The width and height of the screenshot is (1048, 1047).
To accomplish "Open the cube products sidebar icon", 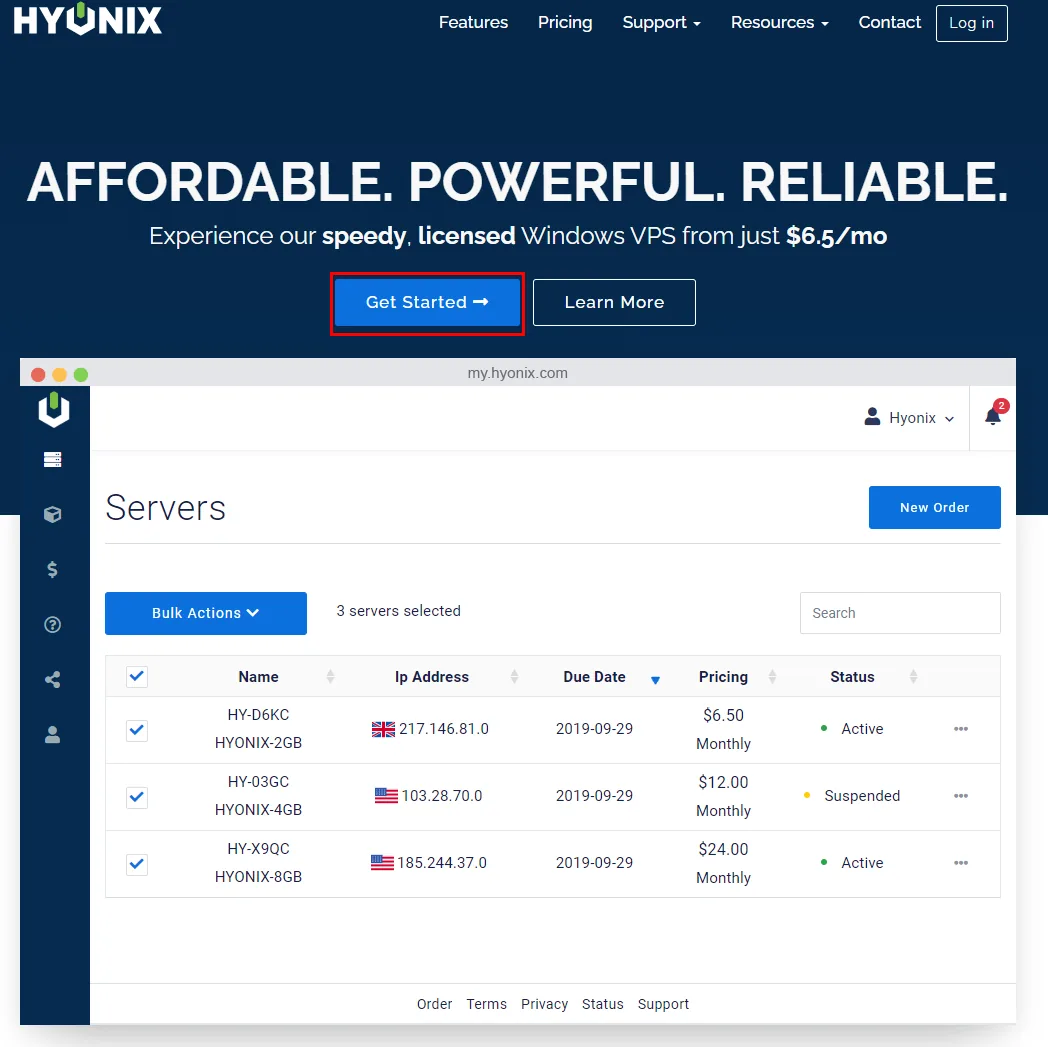I will click(x=53, y=514).
